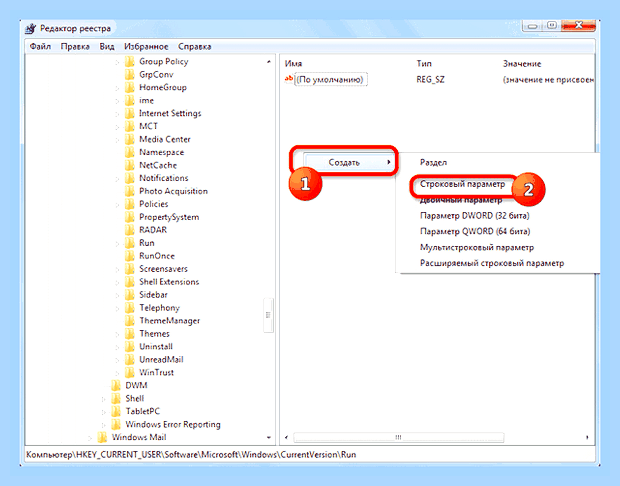Select the (По умолчанию) value entry
This screenshot has height=486, width=620.
pos(330,79)
